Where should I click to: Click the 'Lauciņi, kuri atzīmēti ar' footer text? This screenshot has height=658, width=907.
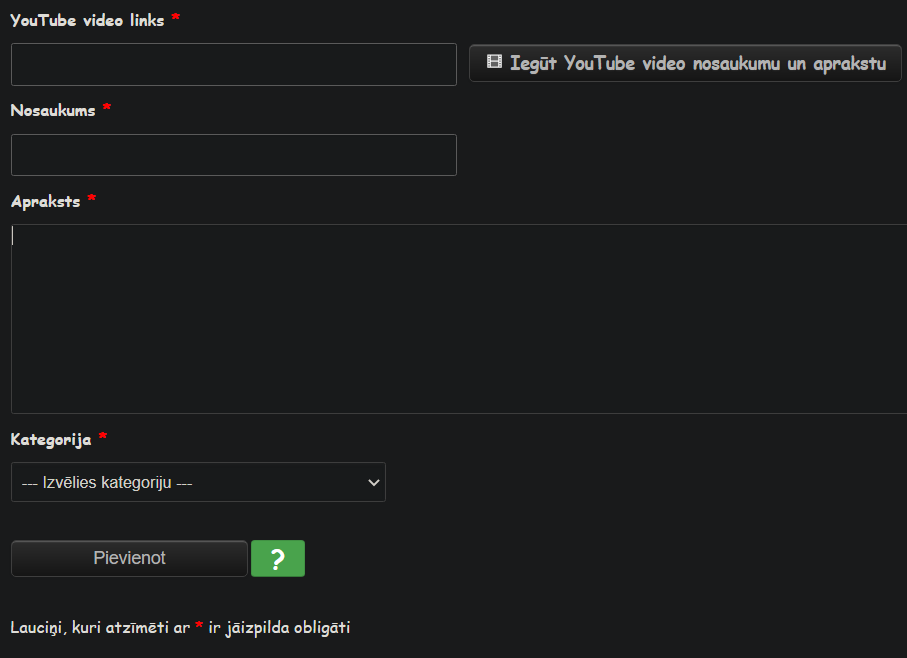(x=100, y=627)
